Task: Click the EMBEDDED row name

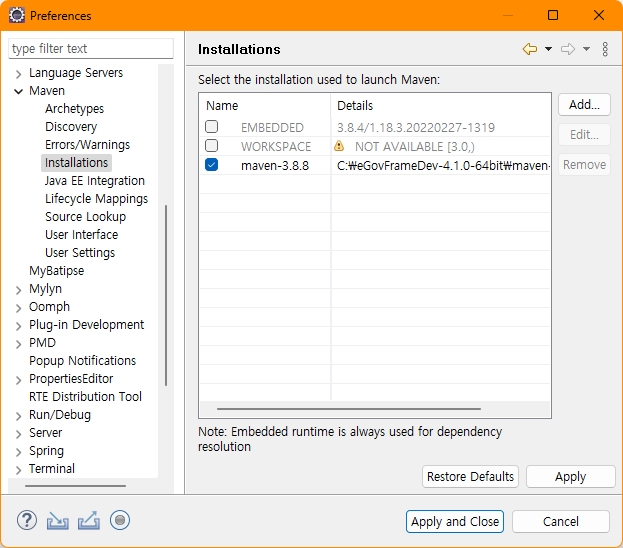Action: point(272,128)
